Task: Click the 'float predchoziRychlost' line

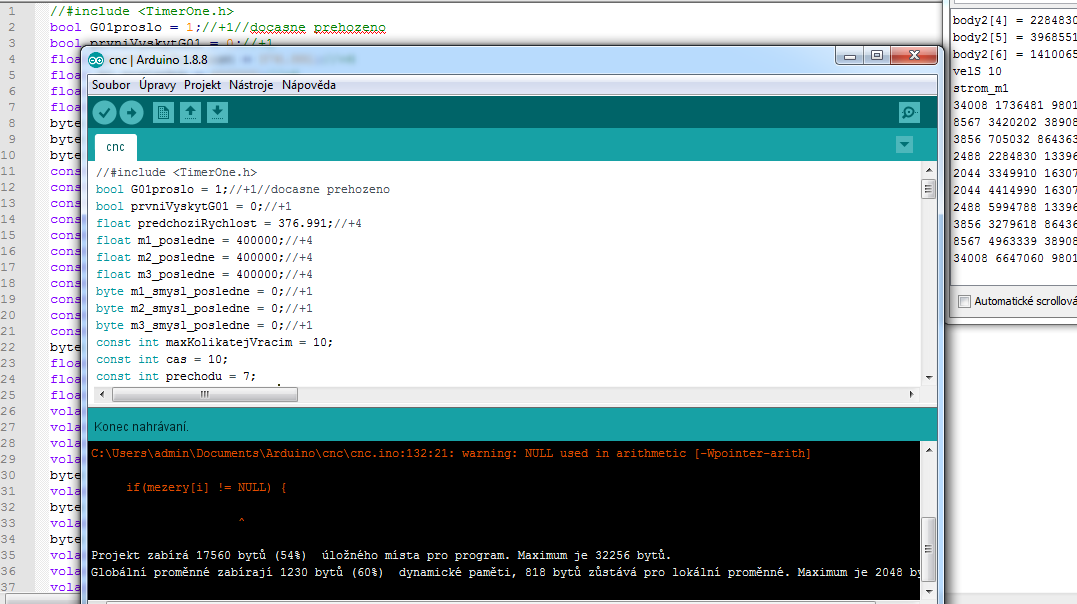Action: point(228,223)
